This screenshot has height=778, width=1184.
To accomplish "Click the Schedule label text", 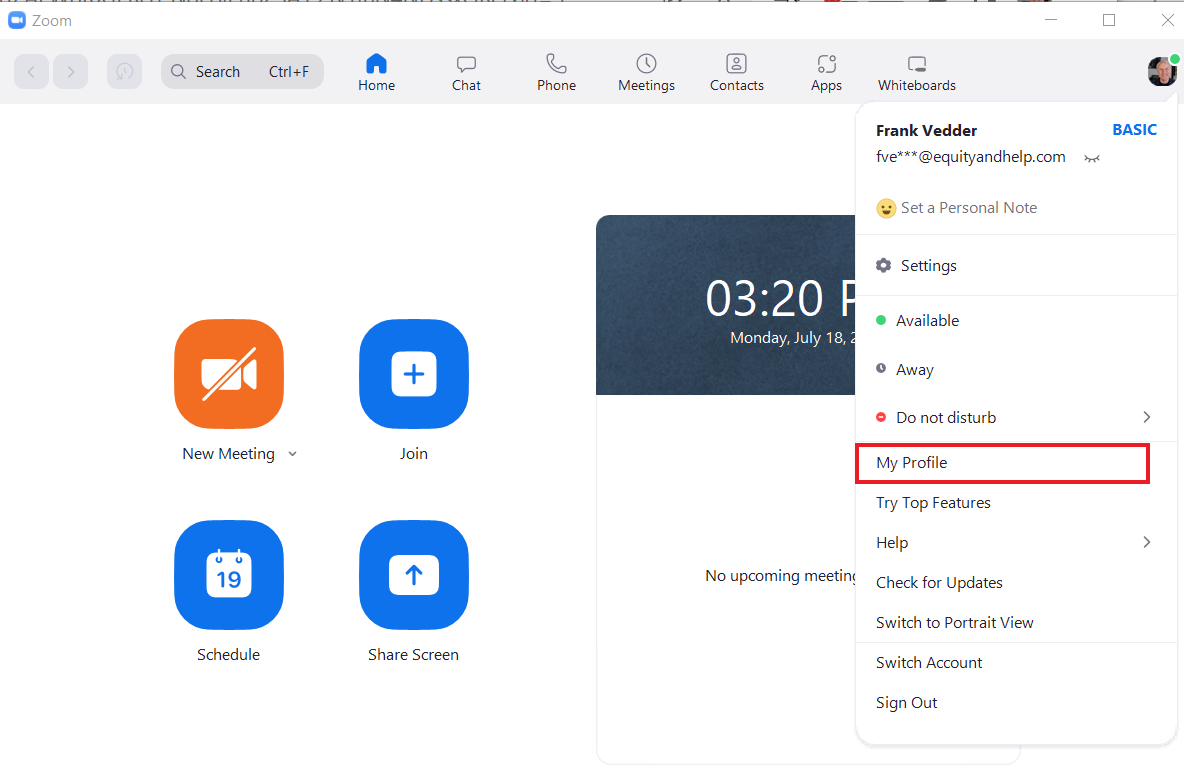I will click(x=229, y=655).
